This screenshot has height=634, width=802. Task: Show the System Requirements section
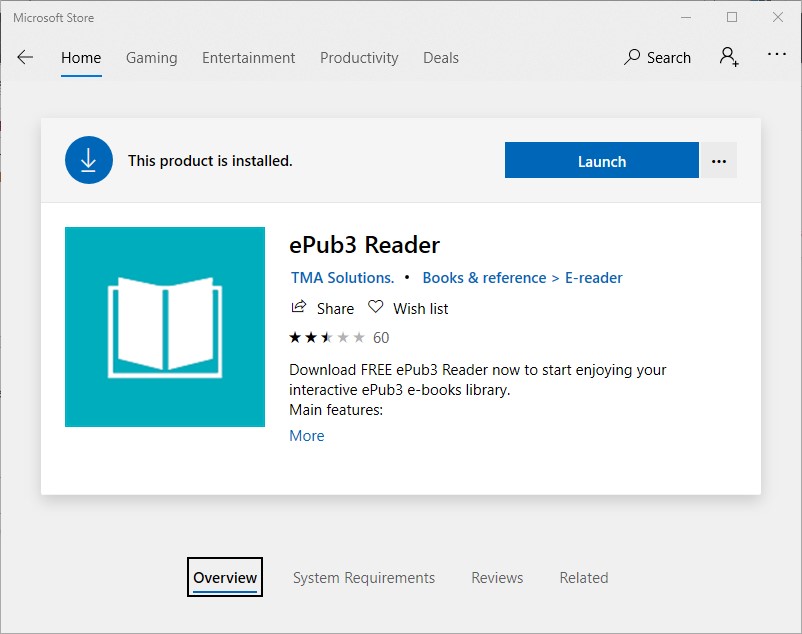pyautogui.click(x=364, y=578)
